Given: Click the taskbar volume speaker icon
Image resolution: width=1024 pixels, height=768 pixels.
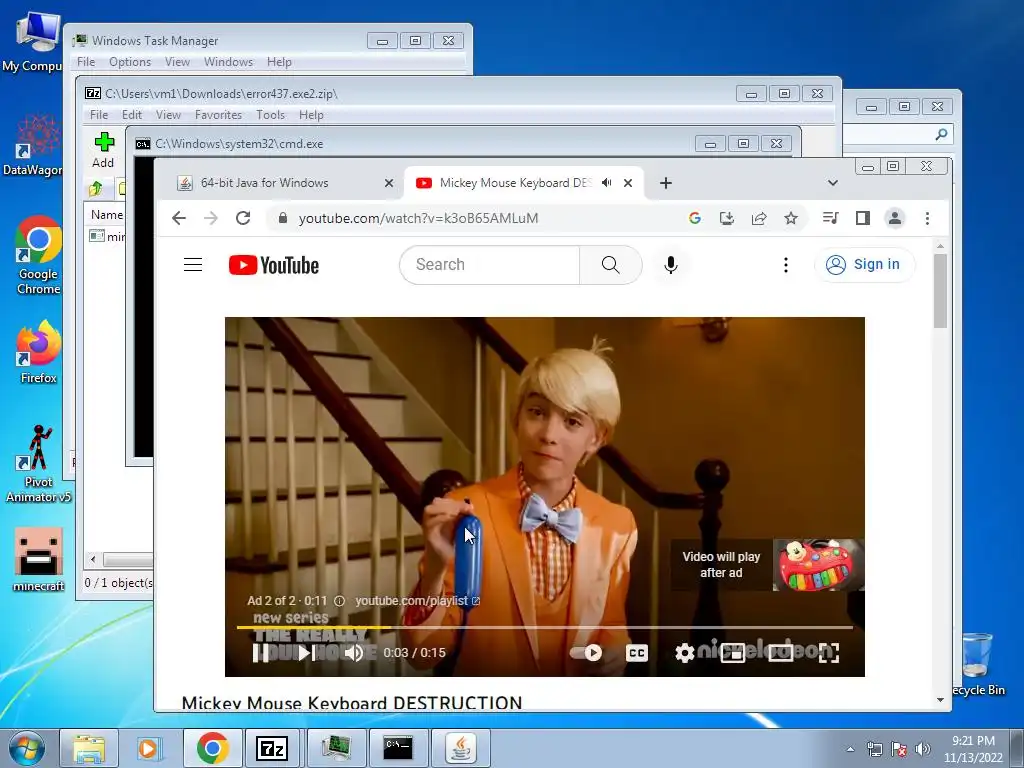Looking at the screenshot, I should click(923, 749).
